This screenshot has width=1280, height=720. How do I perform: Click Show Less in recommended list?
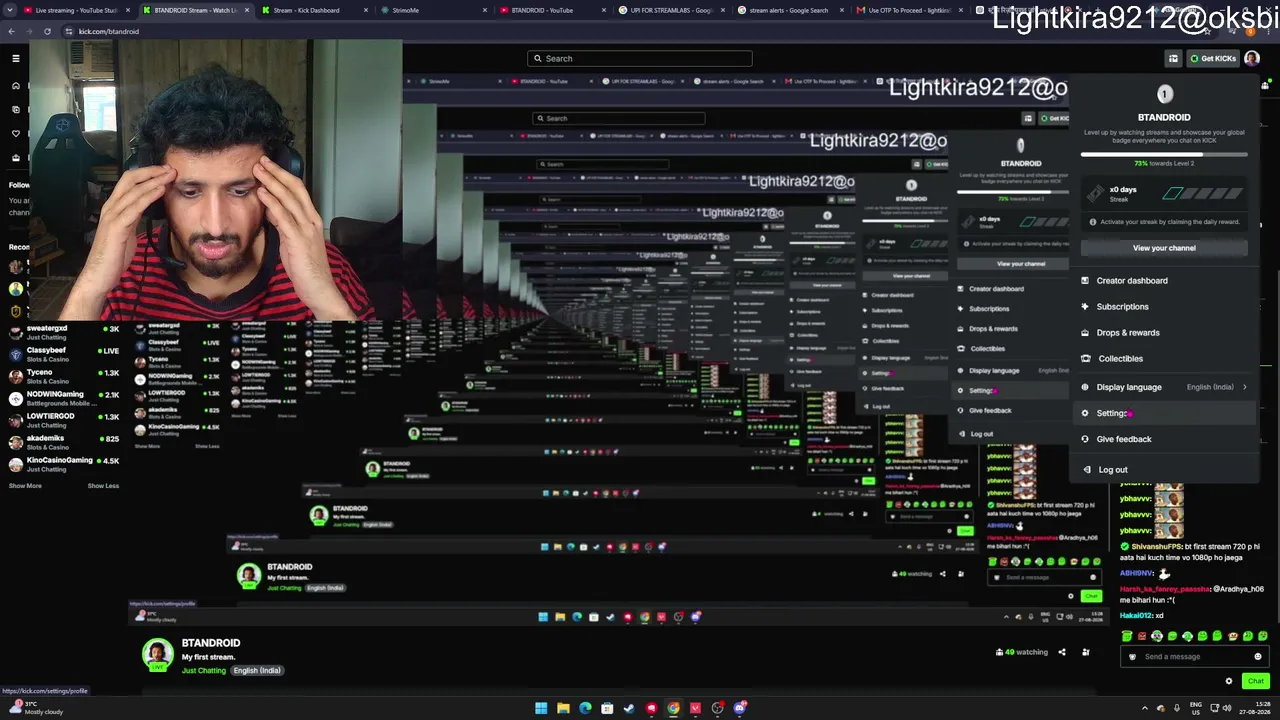tap(103, 486)
